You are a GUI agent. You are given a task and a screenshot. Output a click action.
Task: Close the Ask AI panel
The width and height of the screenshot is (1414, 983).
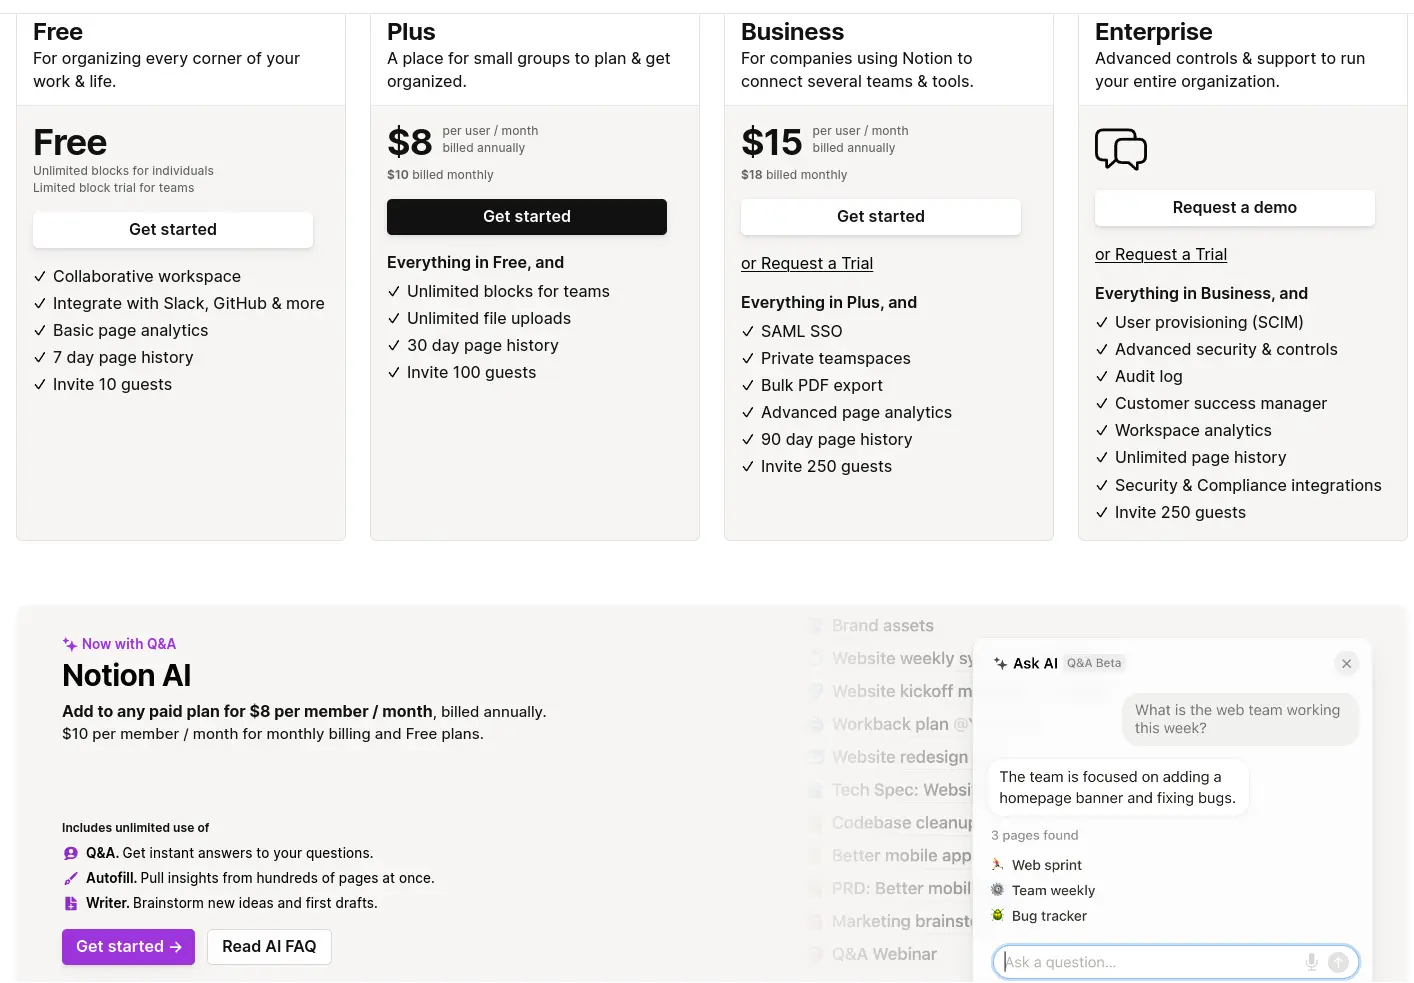[1346, 664]
